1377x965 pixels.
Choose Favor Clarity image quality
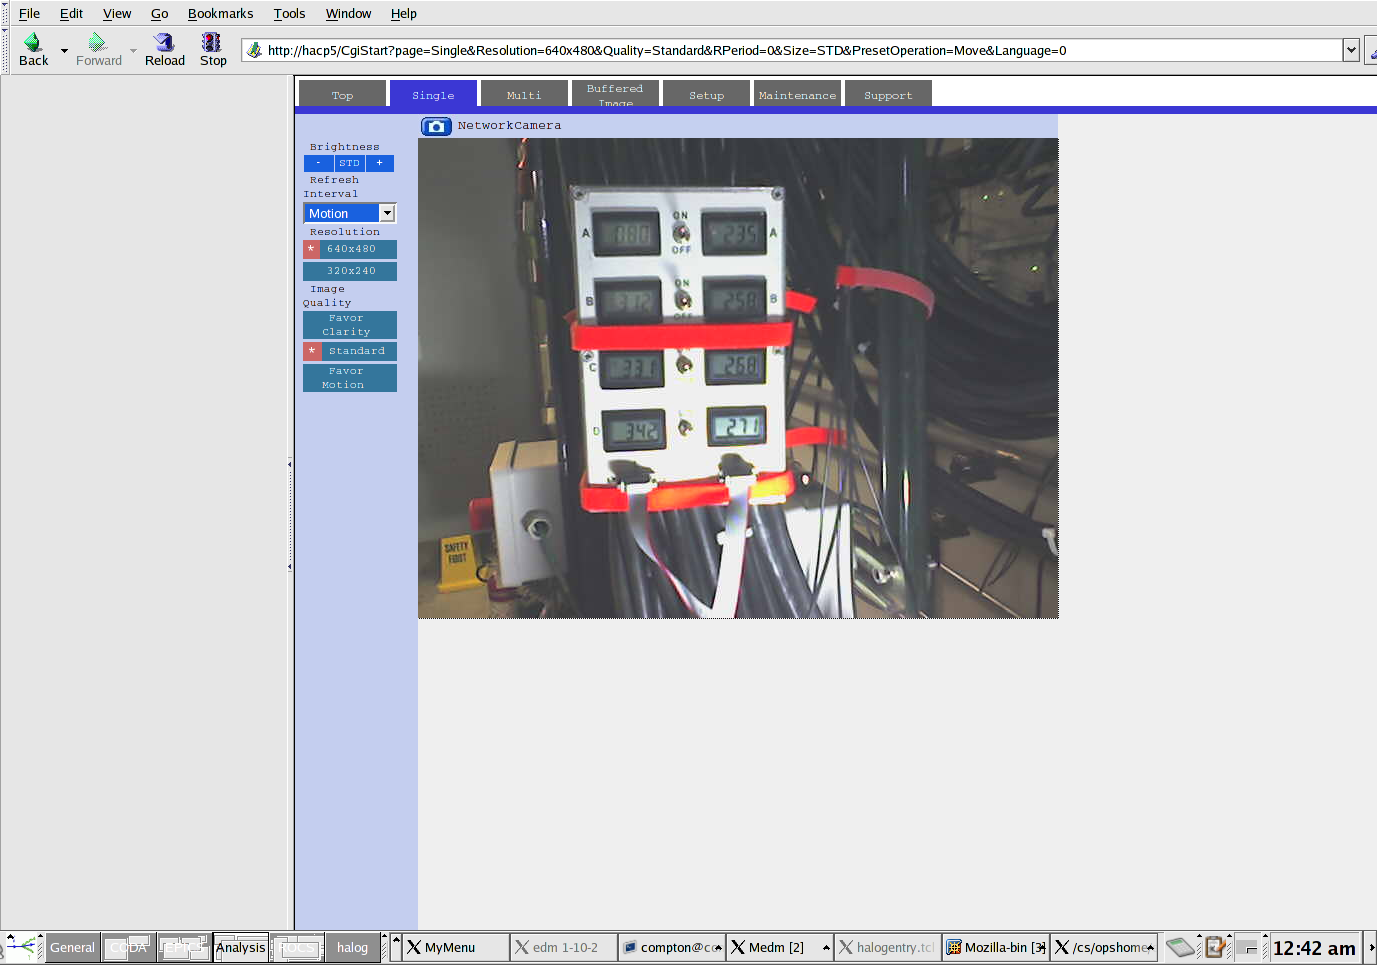tap(350, 325)
